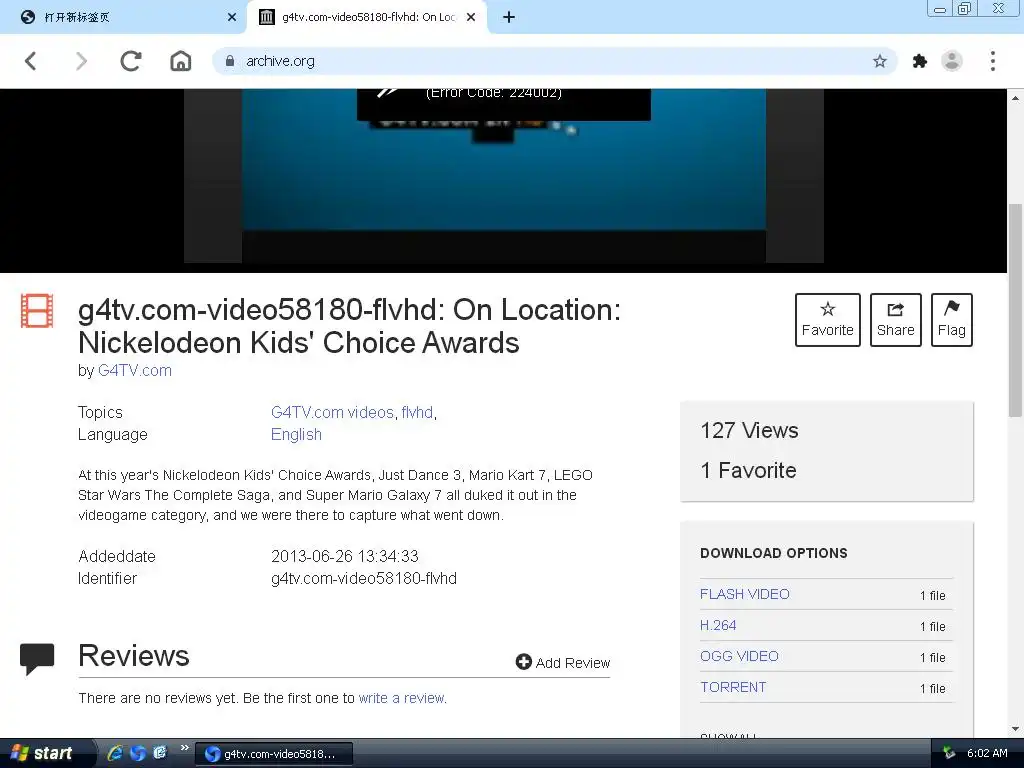Click the Share button
The width and height of the screenshot is (1024, 768).
895,319
